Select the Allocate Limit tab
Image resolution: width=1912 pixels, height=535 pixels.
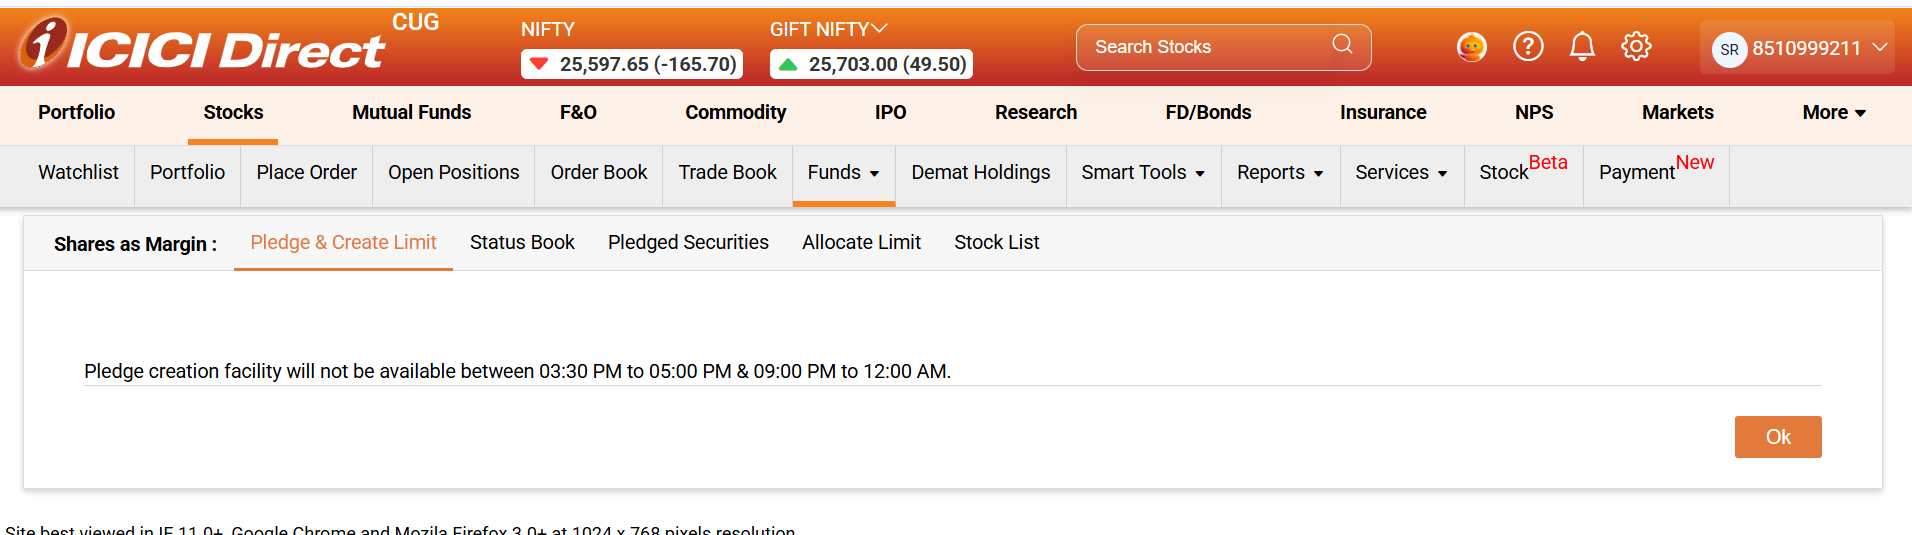pos(861,243)
